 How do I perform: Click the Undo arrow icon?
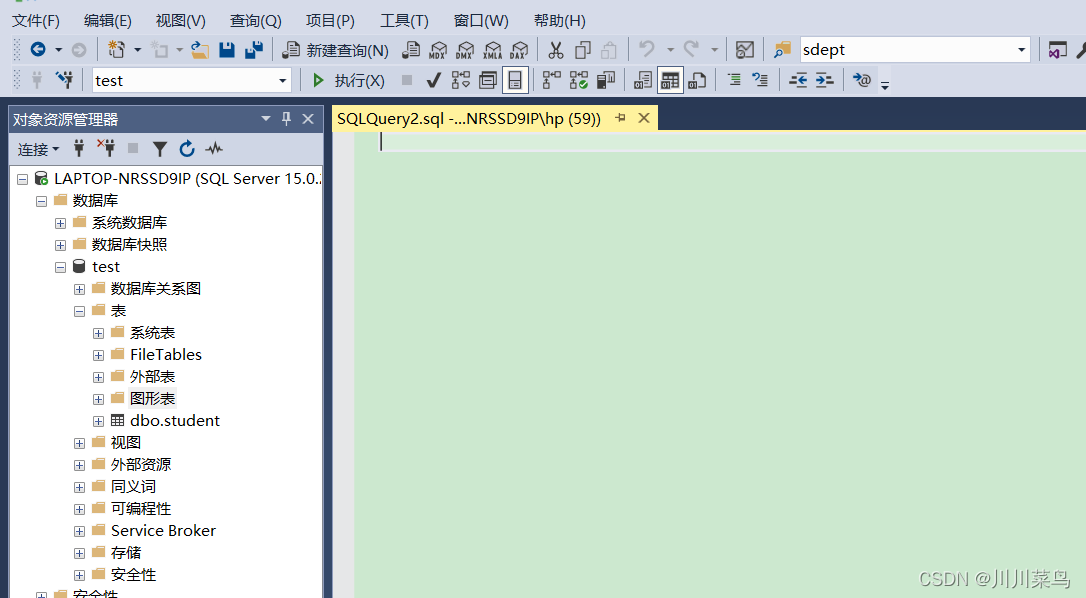[x=647, y=49]
